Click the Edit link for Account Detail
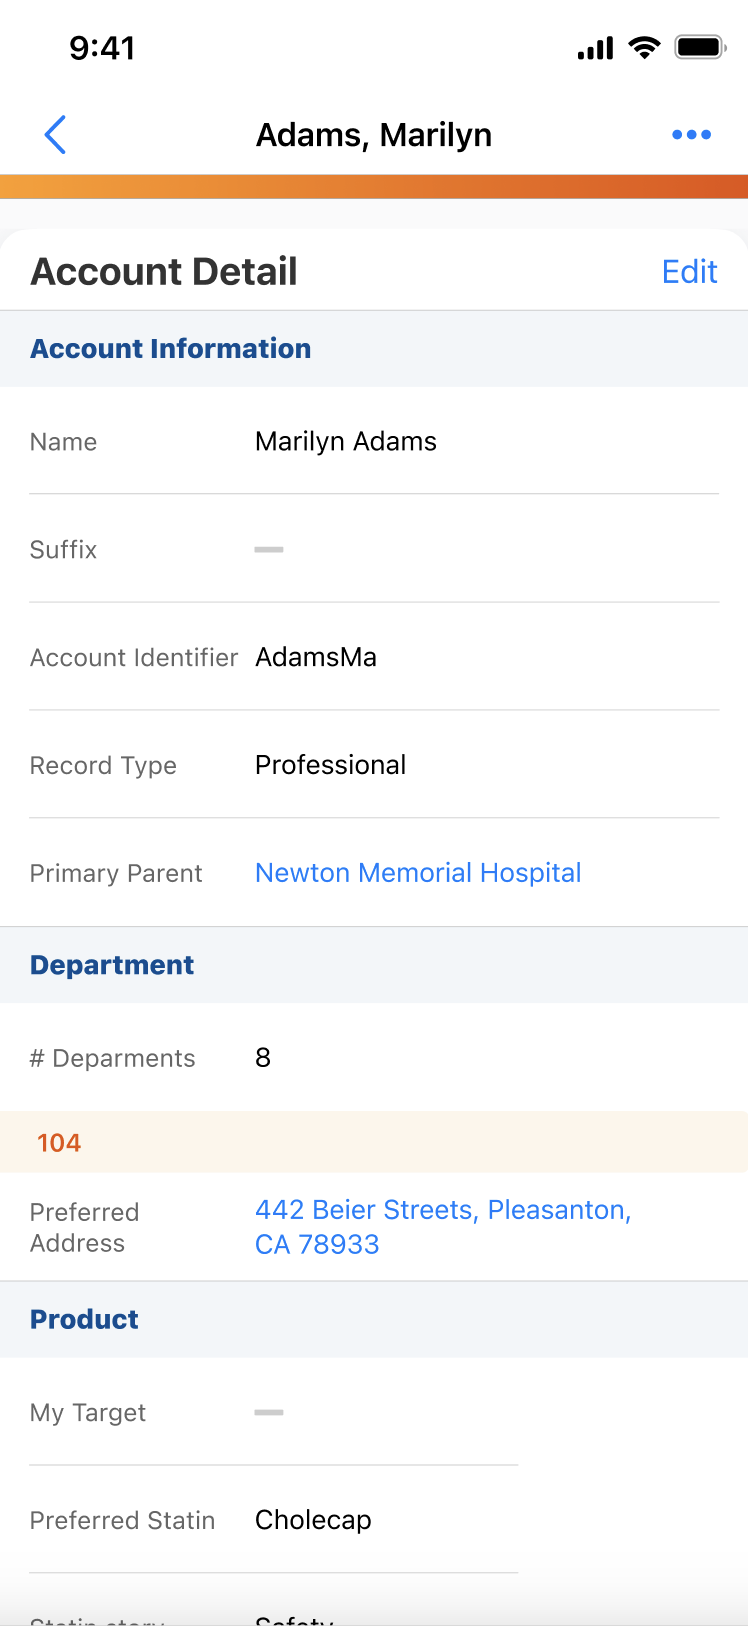Viewport: 748px width, 1626px height. point(689,272)
